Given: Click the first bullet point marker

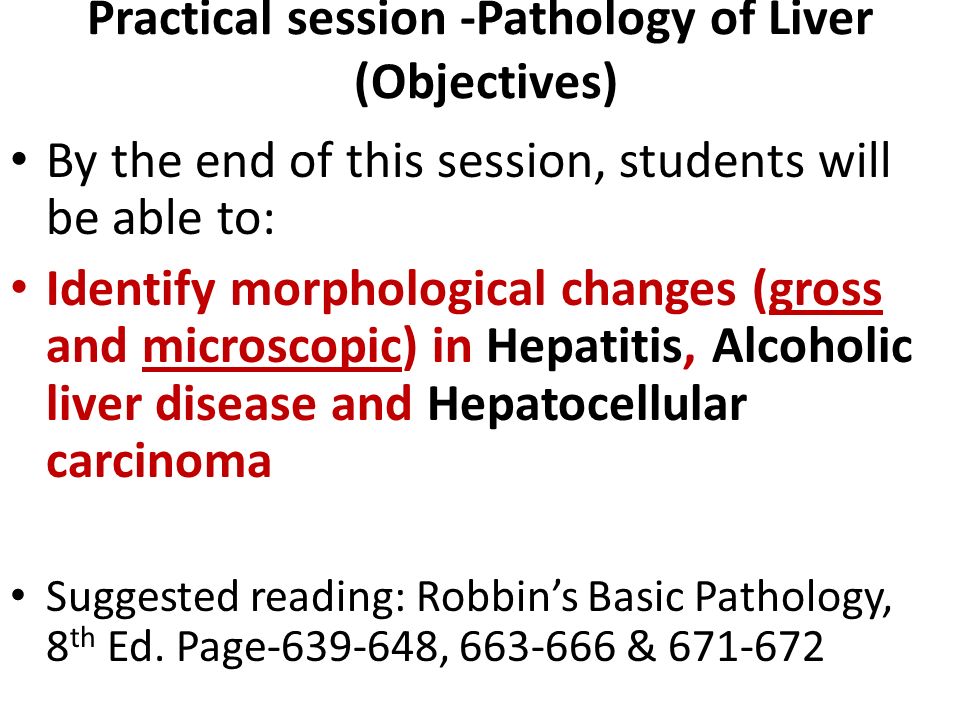Looking at the screenshot, I should [x=19, y=159].
